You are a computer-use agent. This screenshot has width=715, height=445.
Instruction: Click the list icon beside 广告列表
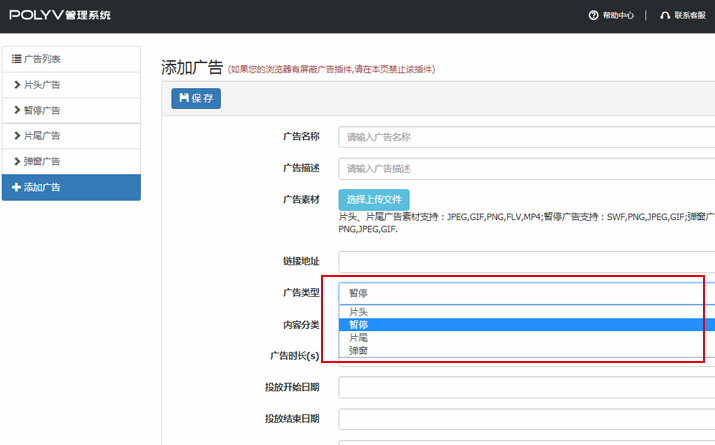(x=16, y=60)
